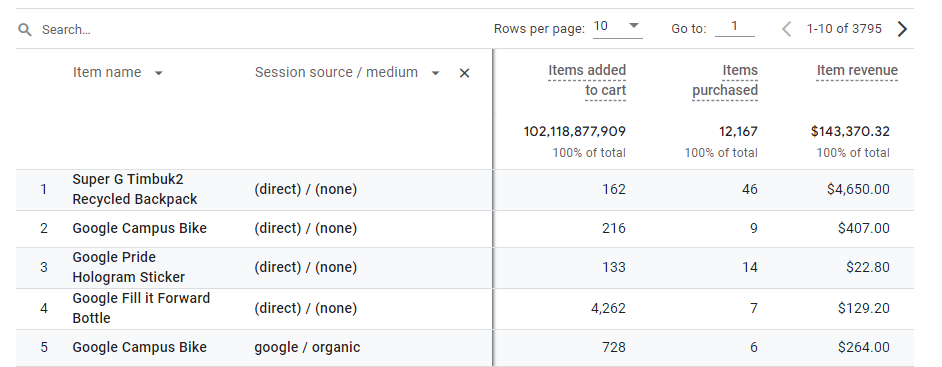Click the $129.20 revenue cell
The height and width of the screenshot is (367, 942).
pyautogui.click(x=864, y=308)
